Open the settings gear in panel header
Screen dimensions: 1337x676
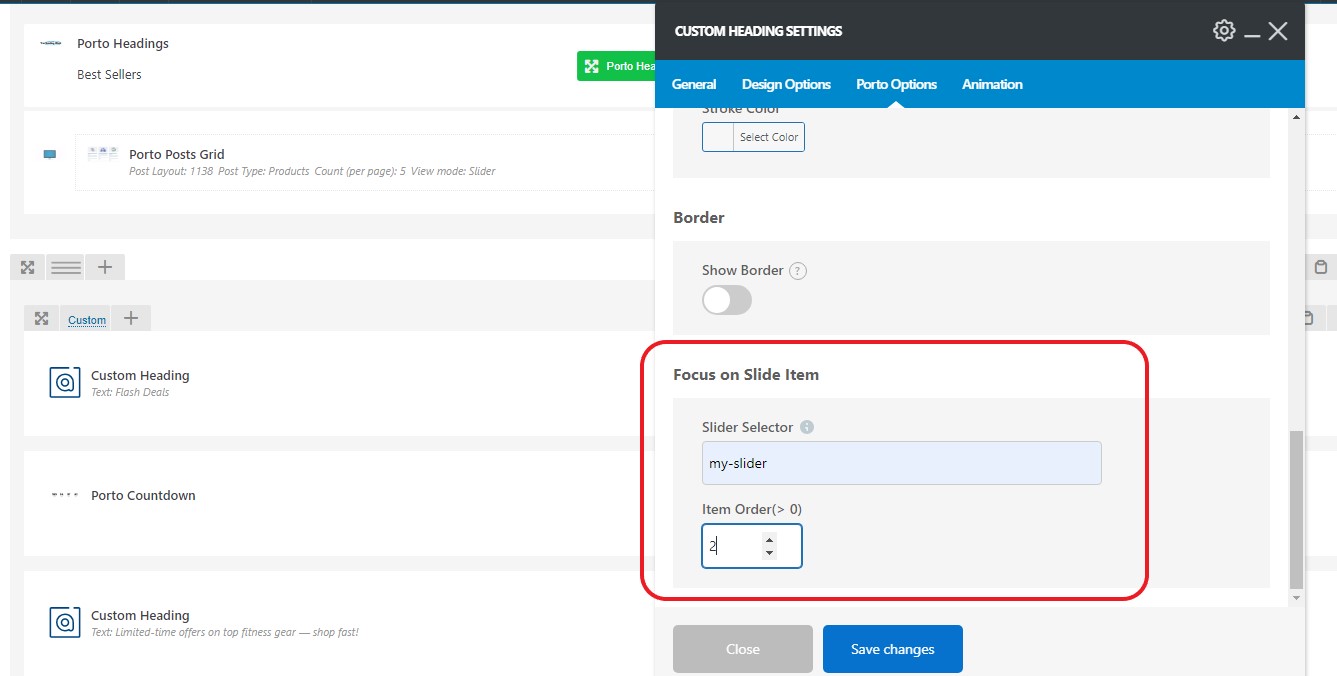tap(1223, 31)
